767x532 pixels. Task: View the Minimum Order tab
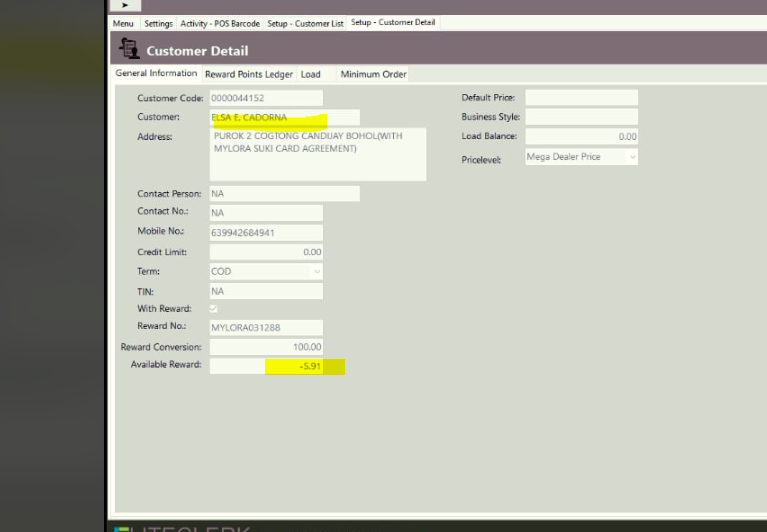[372, 74]
